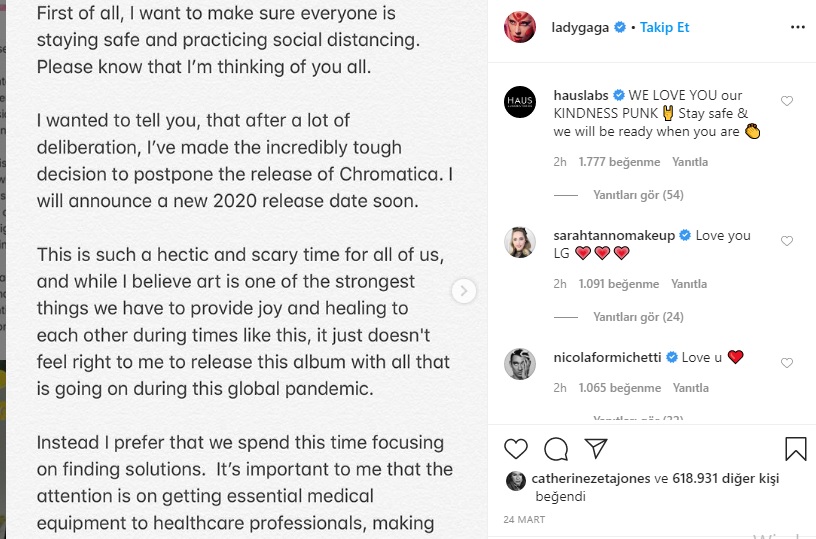Reply to hauslabs comment via Yanıtla

[x=690, y=162]
